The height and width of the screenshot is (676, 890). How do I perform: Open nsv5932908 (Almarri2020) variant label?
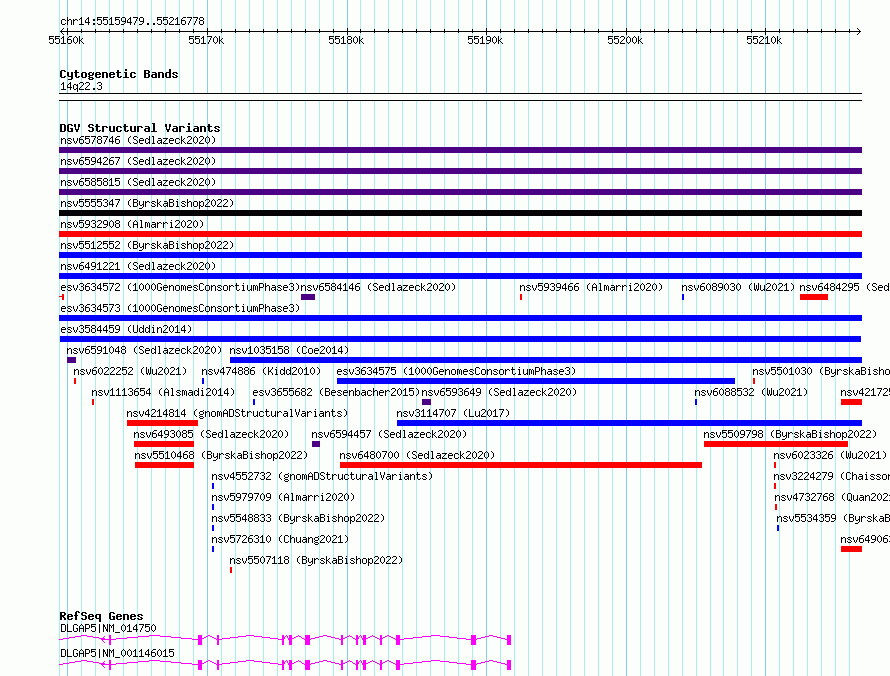click(x=132, y=224)
